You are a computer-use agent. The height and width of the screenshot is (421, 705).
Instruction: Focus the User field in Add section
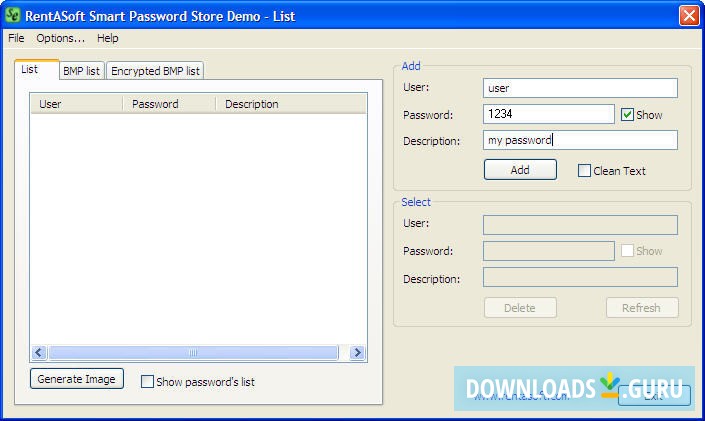(580, 88)
